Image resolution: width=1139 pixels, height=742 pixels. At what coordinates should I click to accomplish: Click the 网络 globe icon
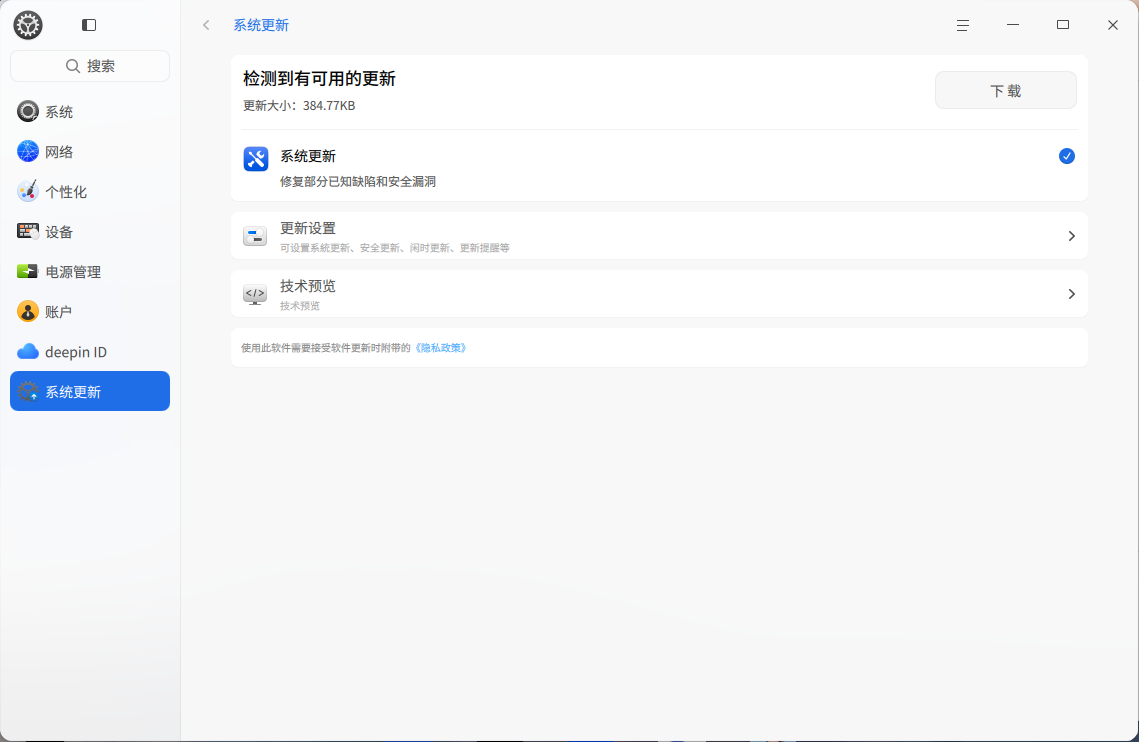pos(28,151)
